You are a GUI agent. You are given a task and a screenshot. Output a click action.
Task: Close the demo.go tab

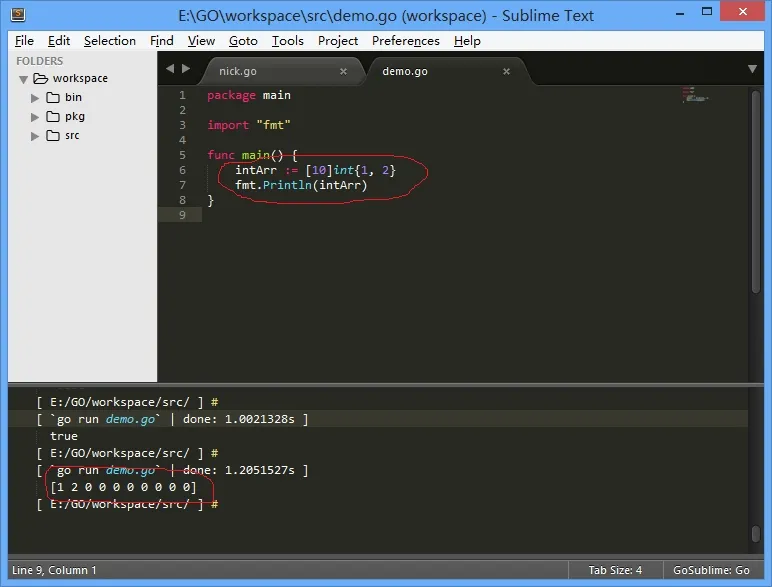point(506,71)
